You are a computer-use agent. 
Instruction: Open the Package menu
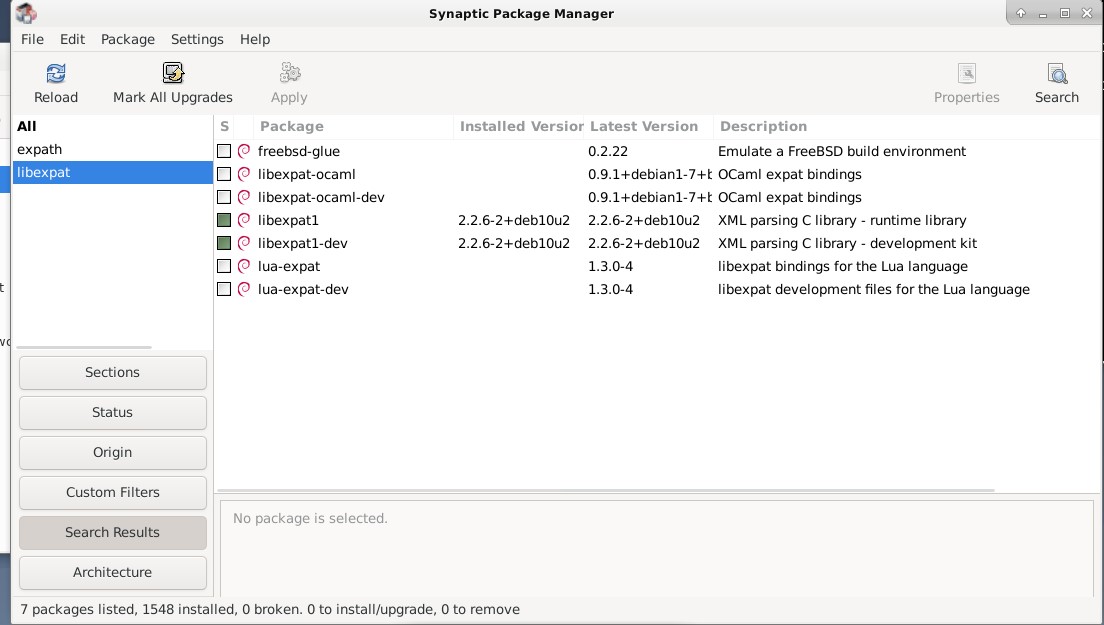(x=127, y=39)
